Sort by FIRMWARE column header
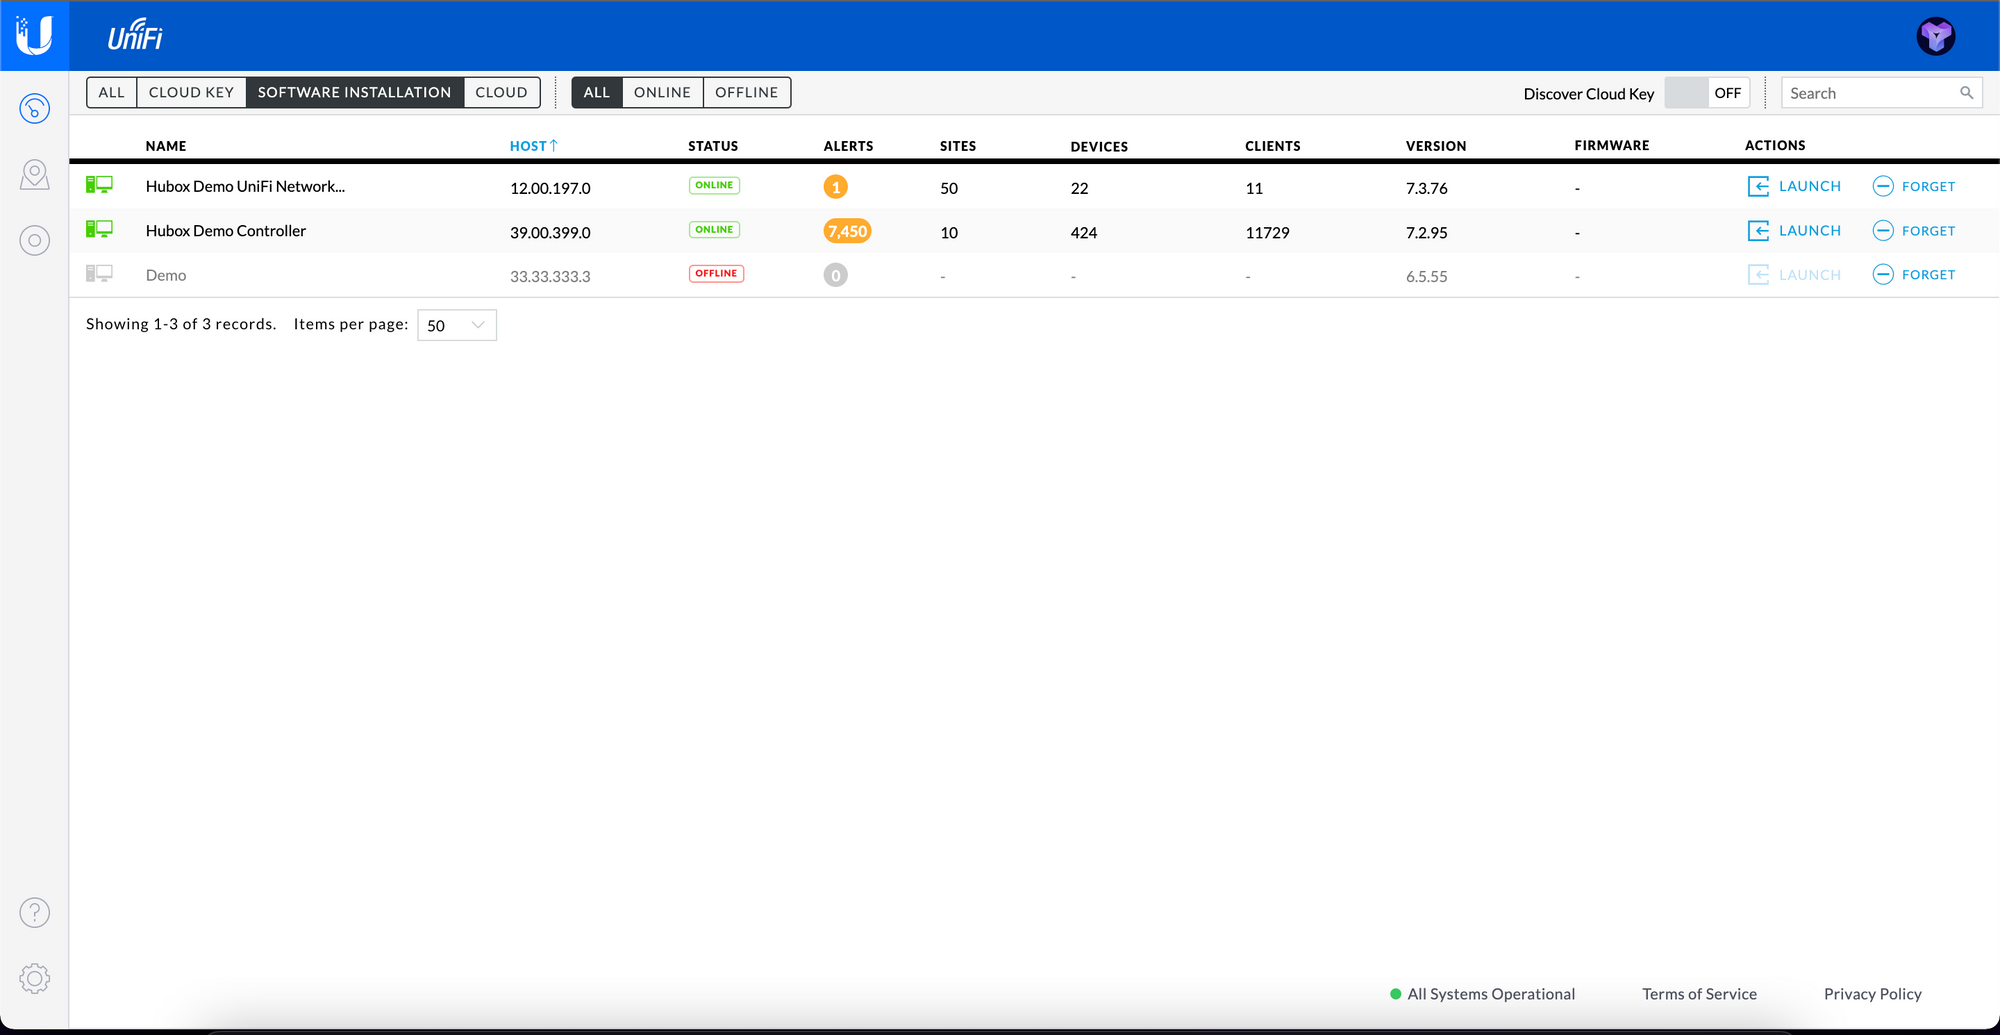 tap(1612, 146)
